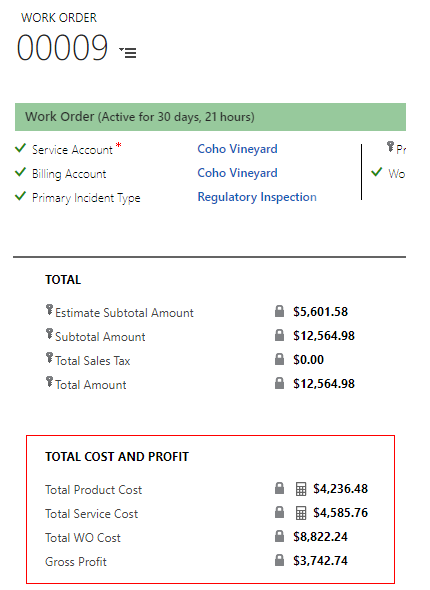Image resolution: width=430 pixels, height=590 pixels.
Task: Click the TOTAL COST AND PROFIT section header
Action: point(117,457)
